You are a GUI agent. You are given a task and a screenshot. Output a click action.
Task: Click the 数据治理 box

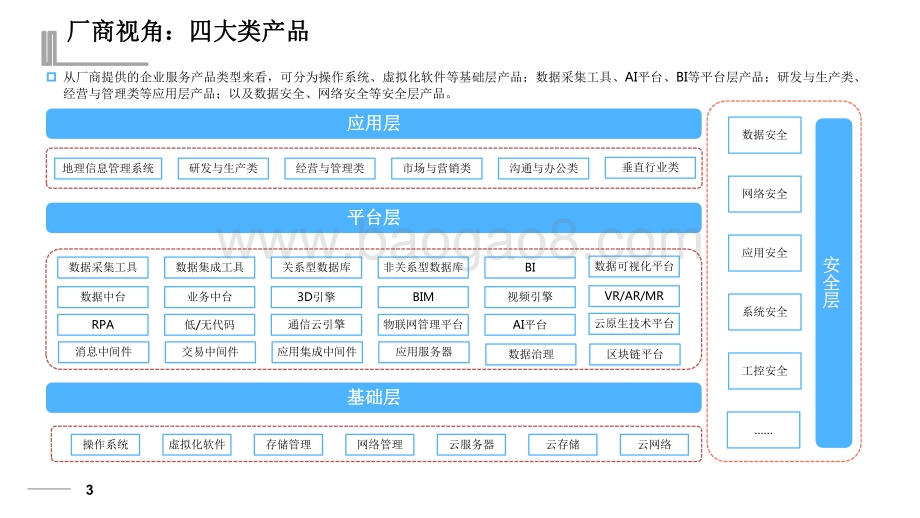(x=531, y=354)
